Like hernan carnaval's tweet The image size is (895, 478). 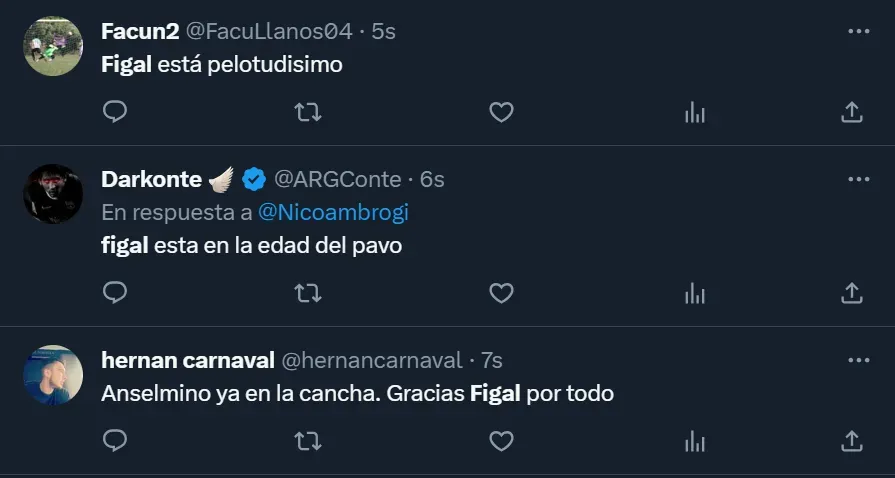click(501, 440)
